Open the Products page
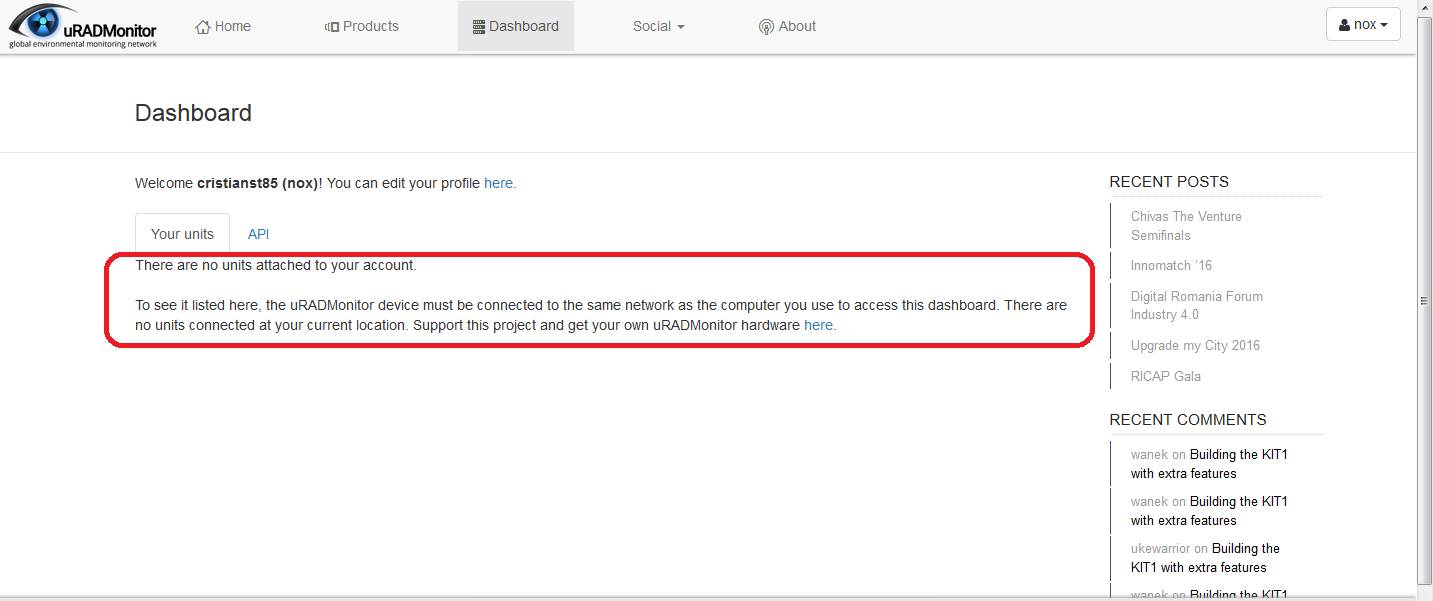Screen dimensions: 1433x601 [362, 26]
